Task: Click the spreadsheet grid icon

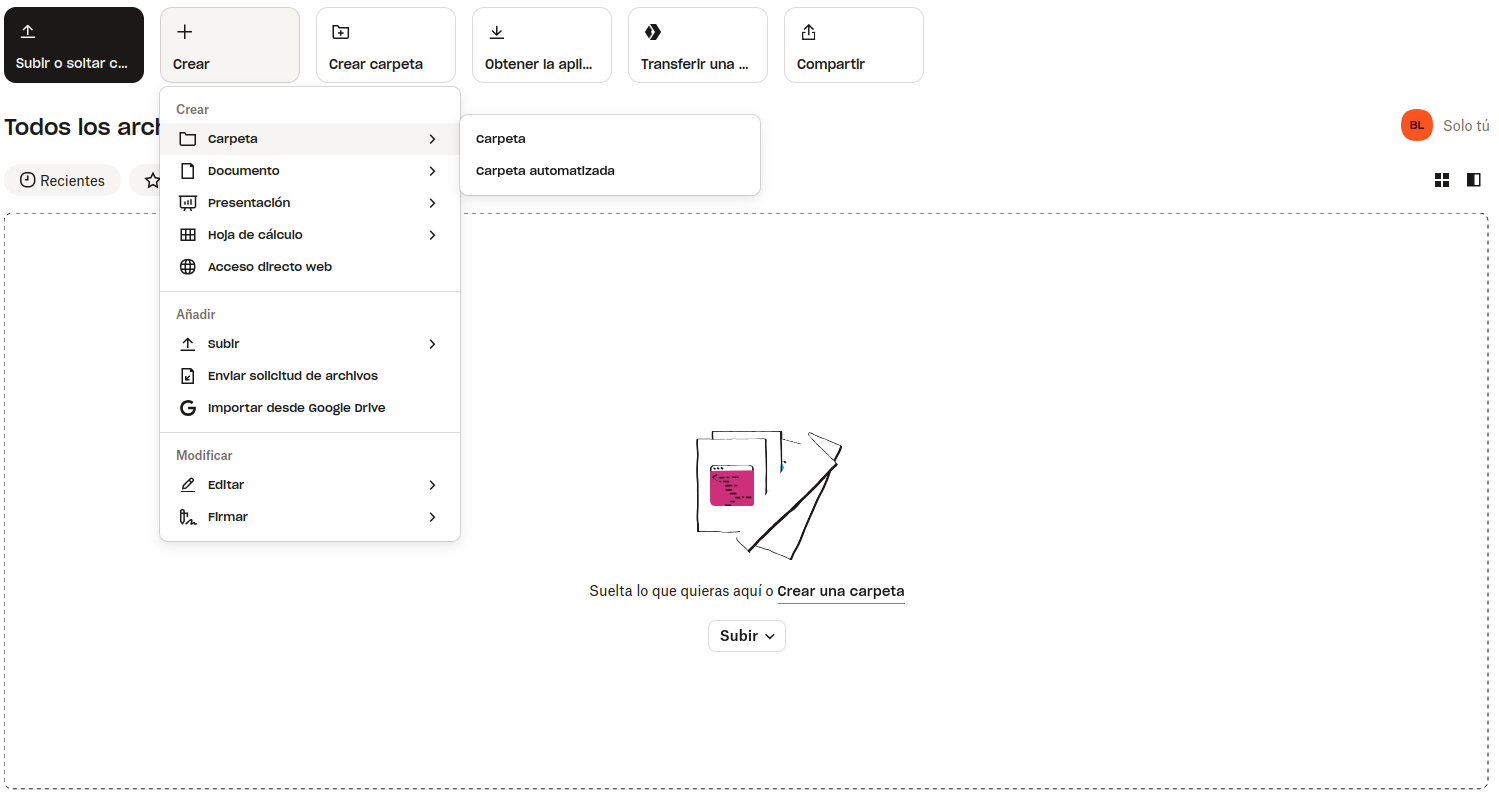Action: coord(187,235)
